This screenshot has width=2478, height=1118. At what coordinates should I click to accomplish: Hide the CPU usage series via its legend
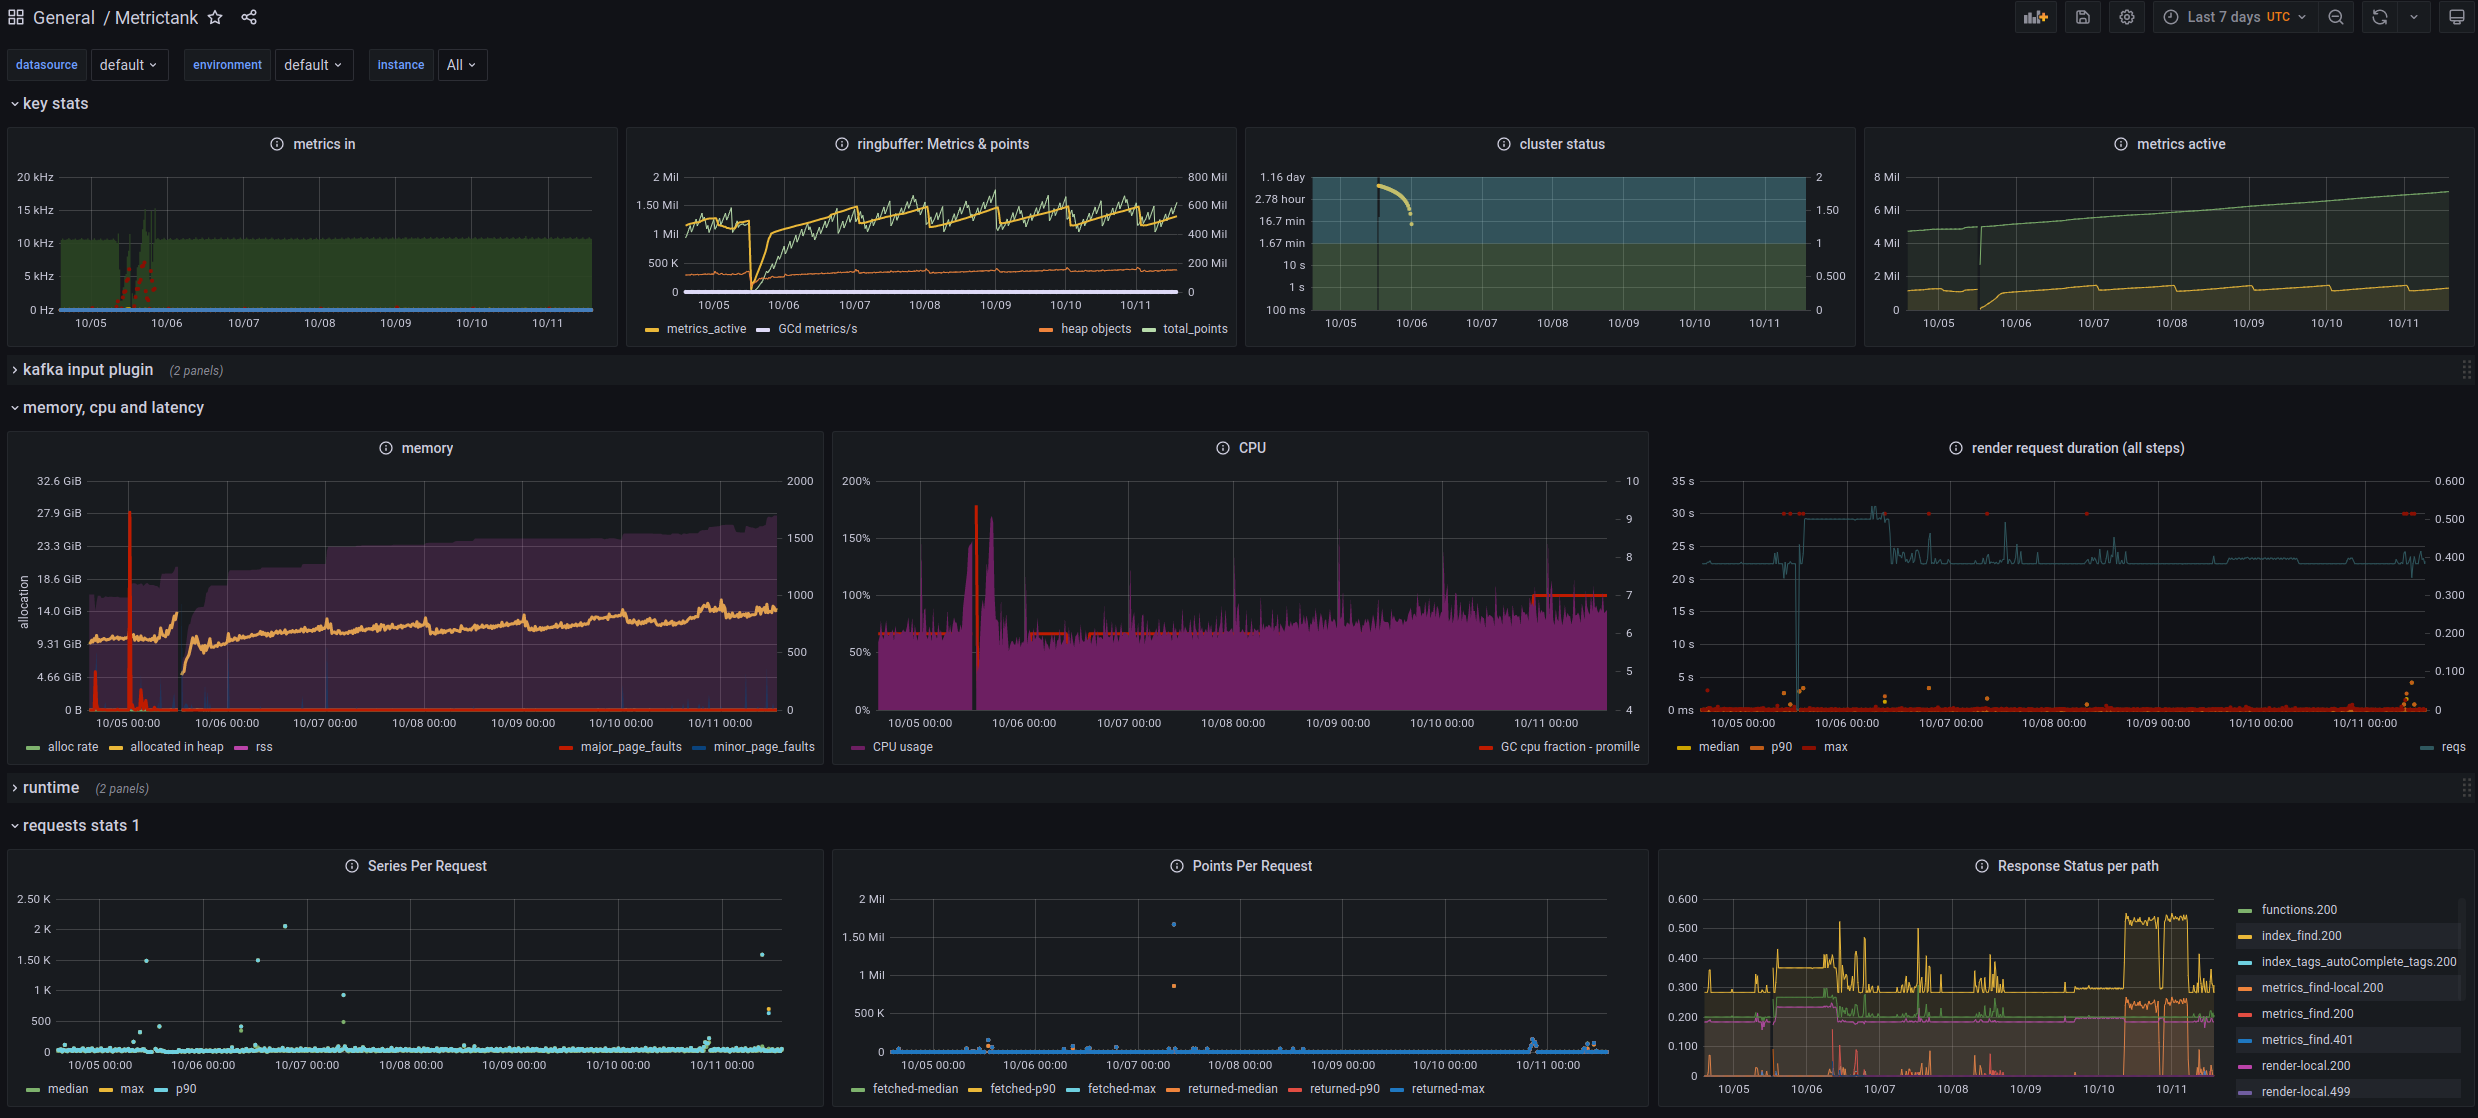901,747
